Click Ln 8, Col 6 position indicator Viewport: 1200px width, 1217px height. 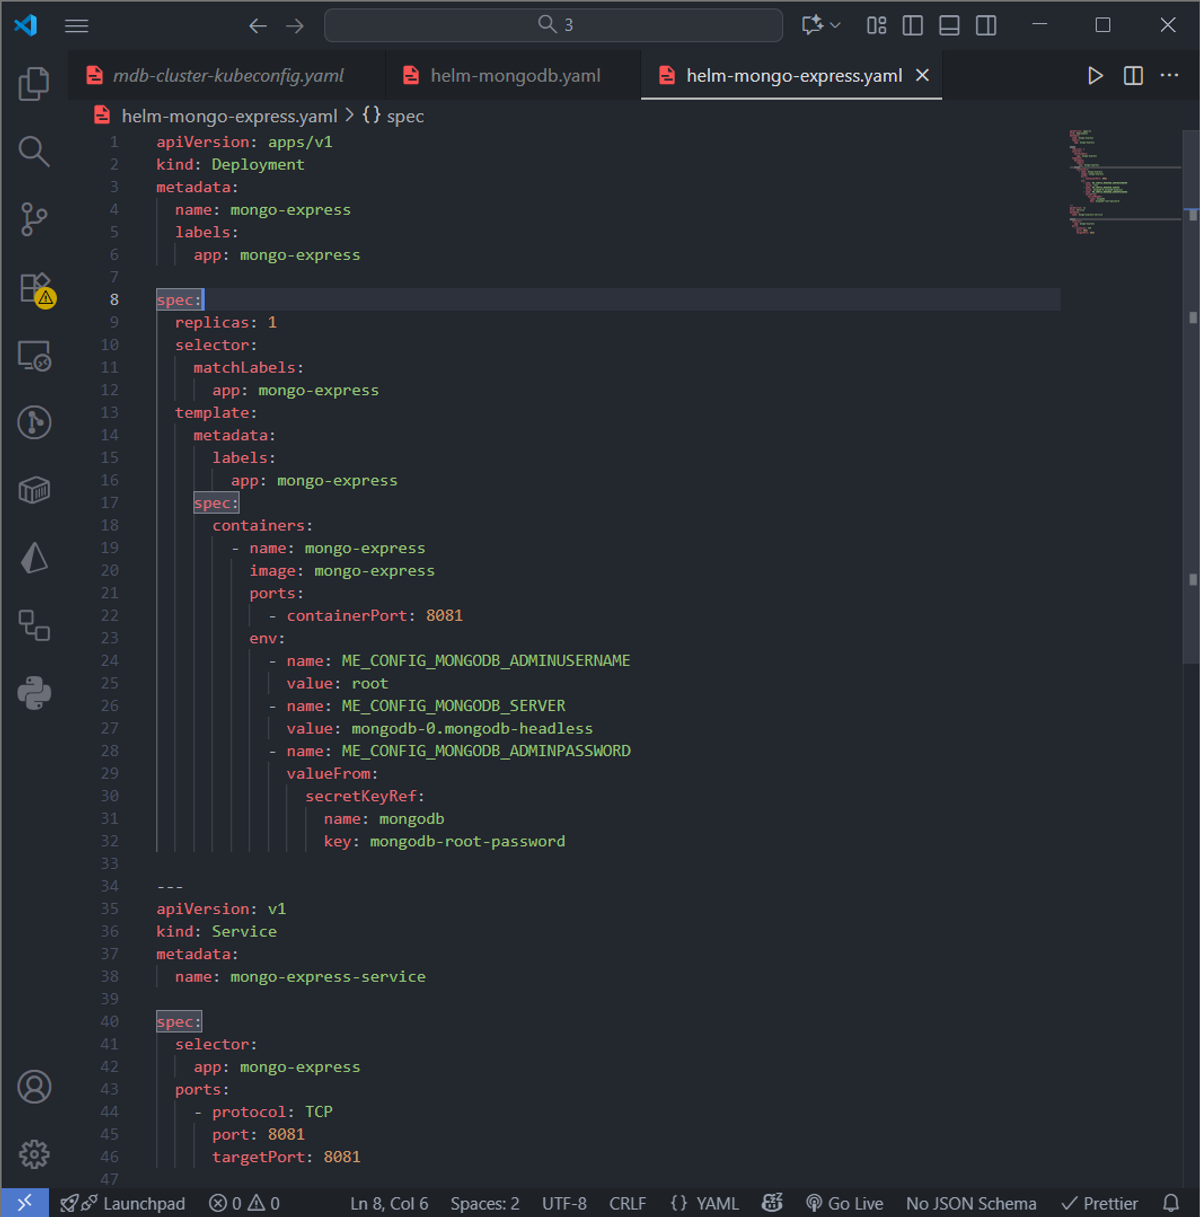click(389, 1203)
